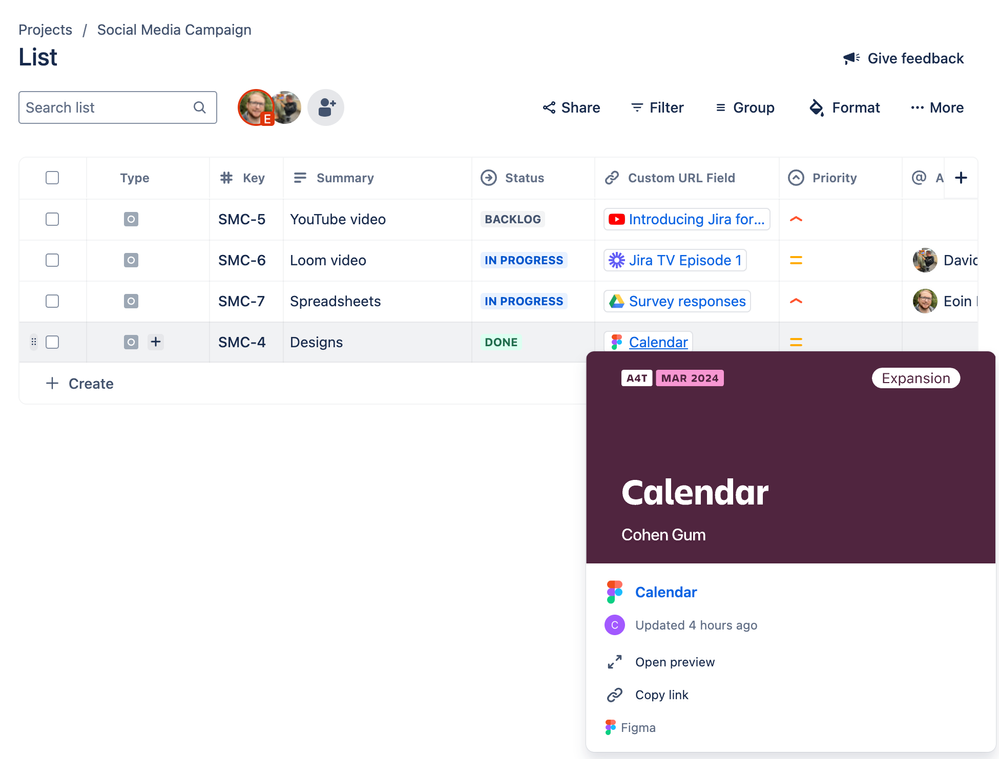Viewport: 999px width, 759px height.
Task: Click the Calendar Figma link in SMC-4 row
Action: (658, 342)
